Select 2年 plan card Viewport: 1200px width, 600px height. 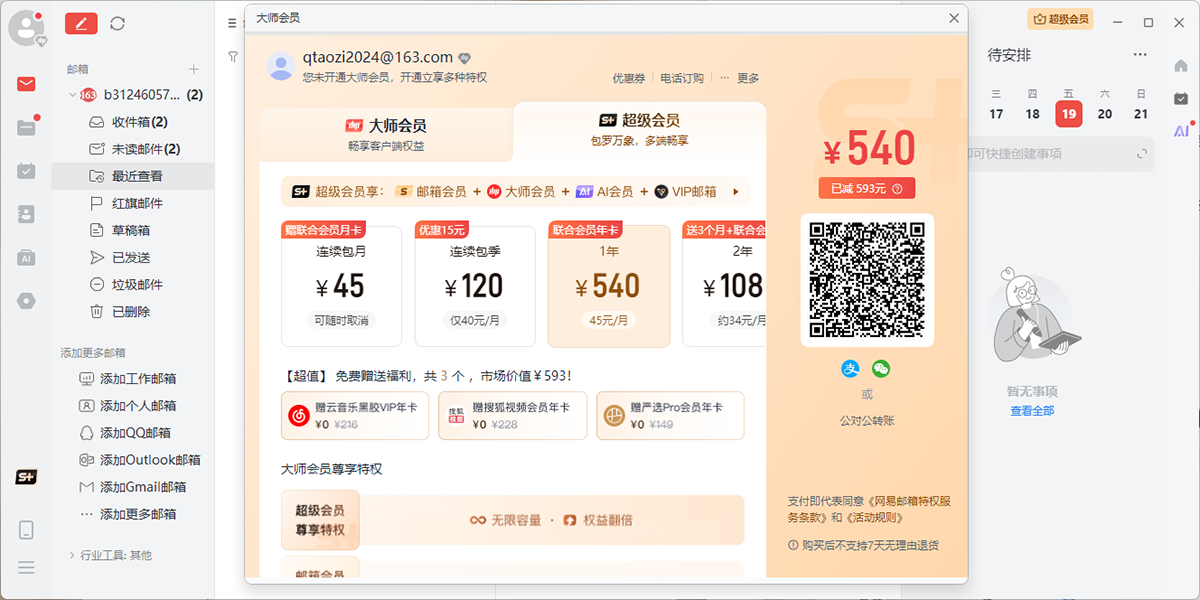tap(725, 285)
